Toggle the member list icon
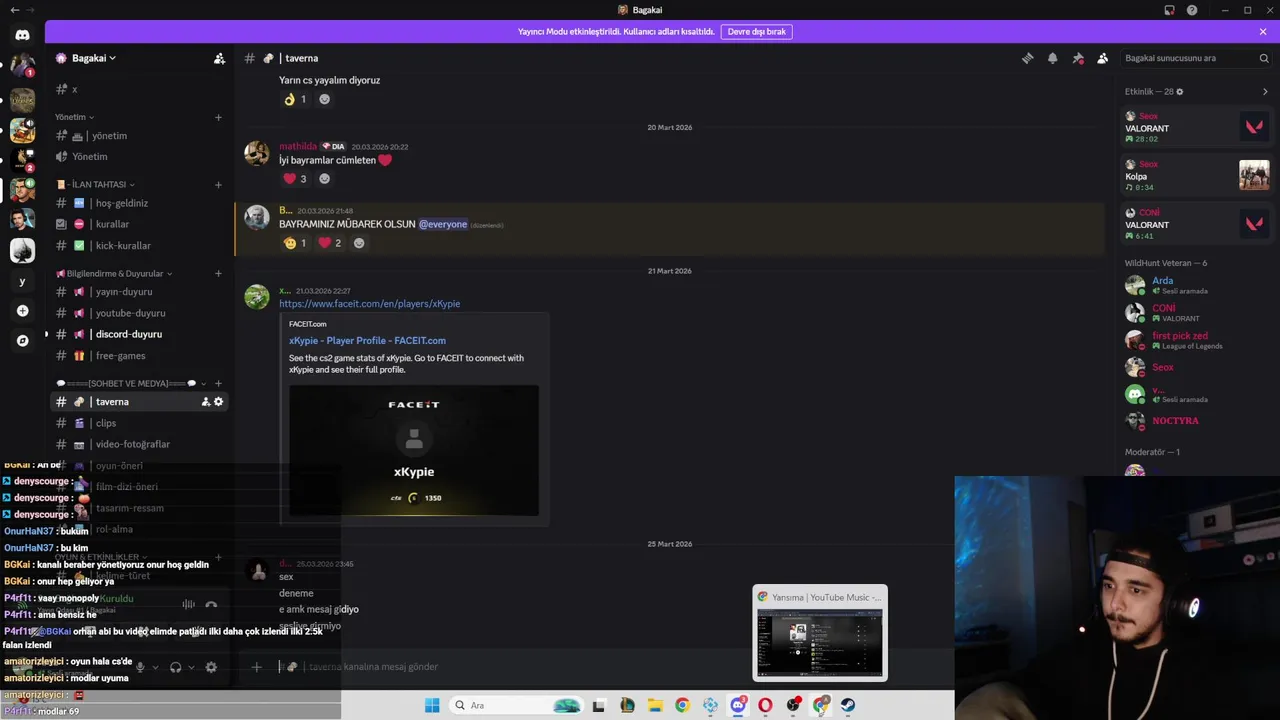1280x720 pixels. [x=1102, y=58]
